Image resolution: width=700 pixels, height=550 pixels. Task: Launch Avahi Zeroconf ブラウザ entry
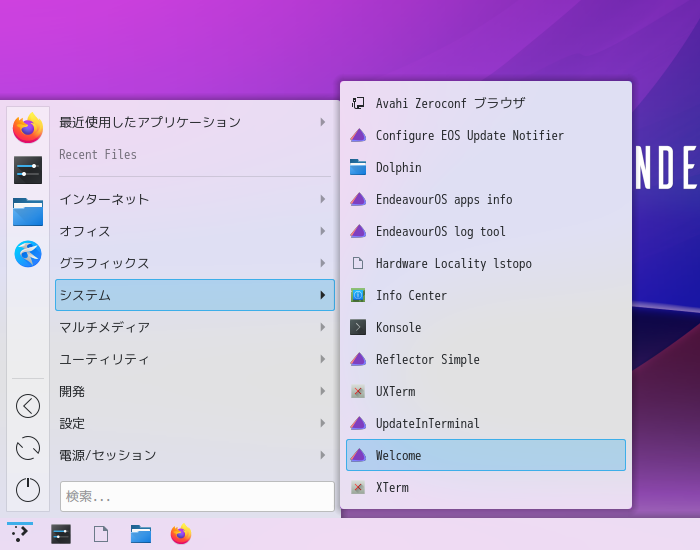(x=486, y=103)
